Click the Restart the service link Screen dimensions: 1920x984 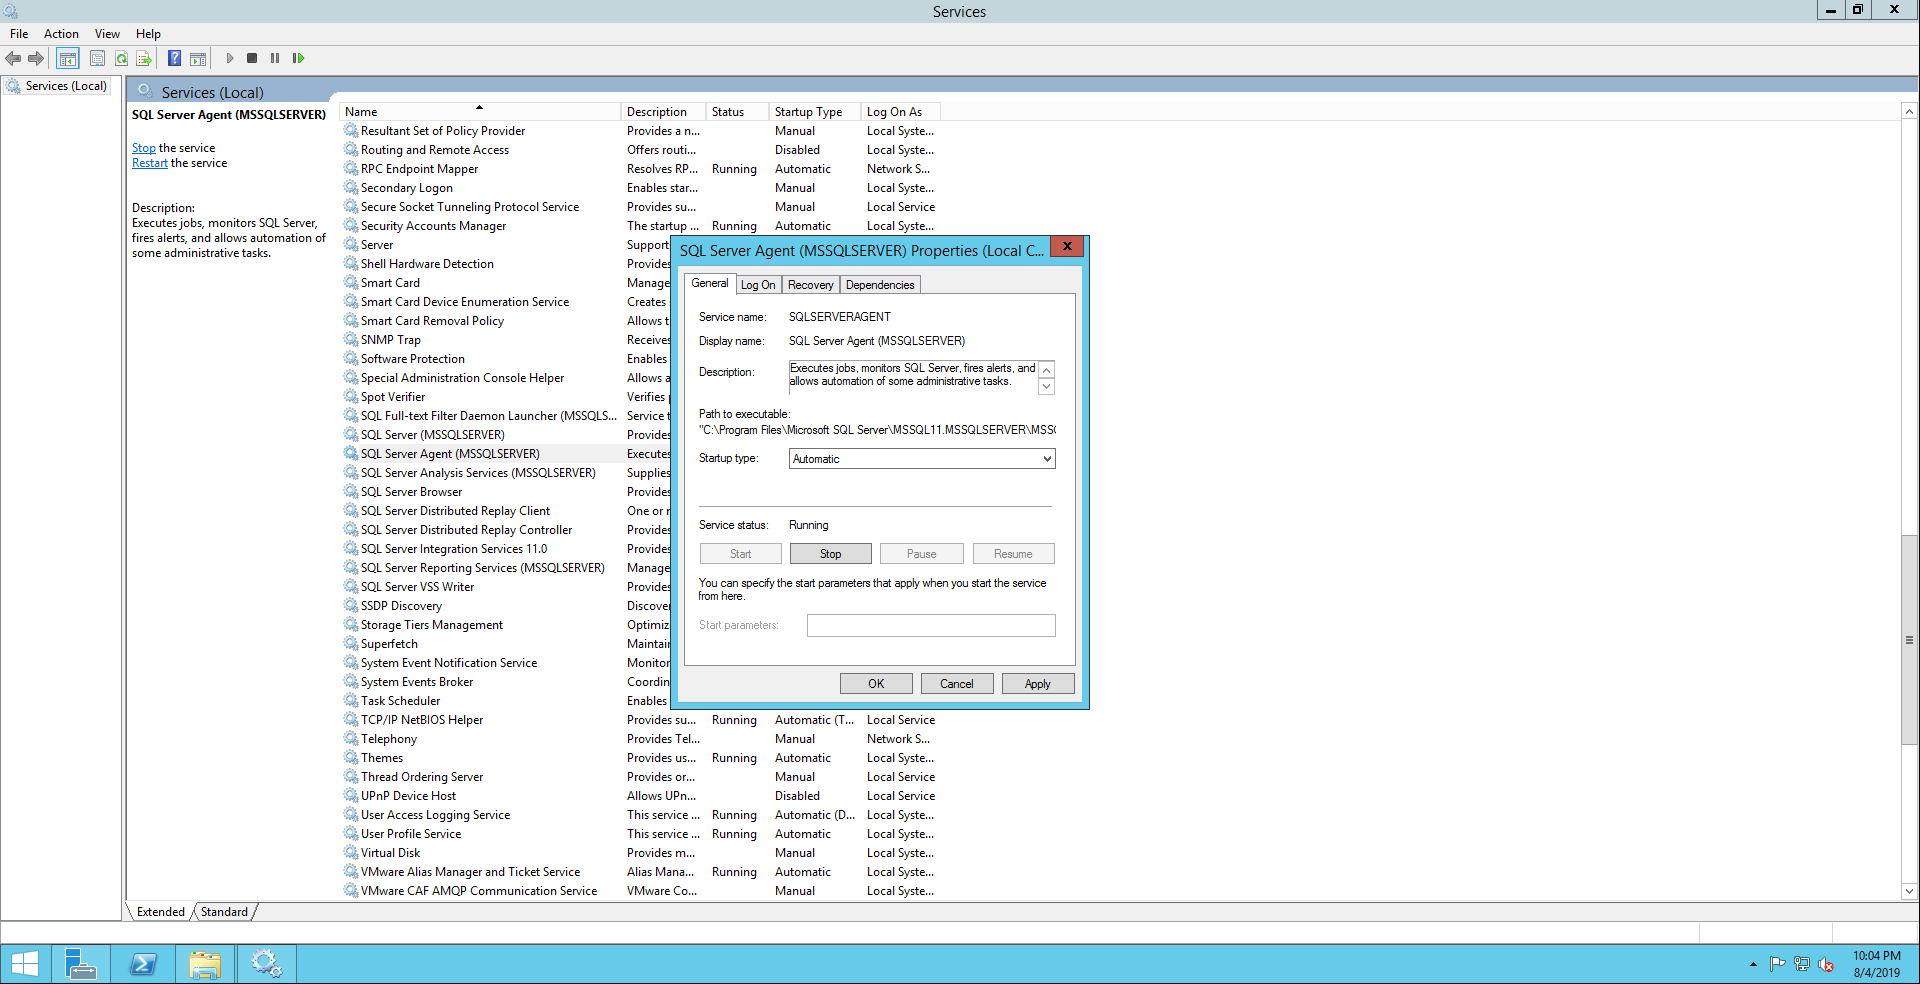click(x=150, y=164)
